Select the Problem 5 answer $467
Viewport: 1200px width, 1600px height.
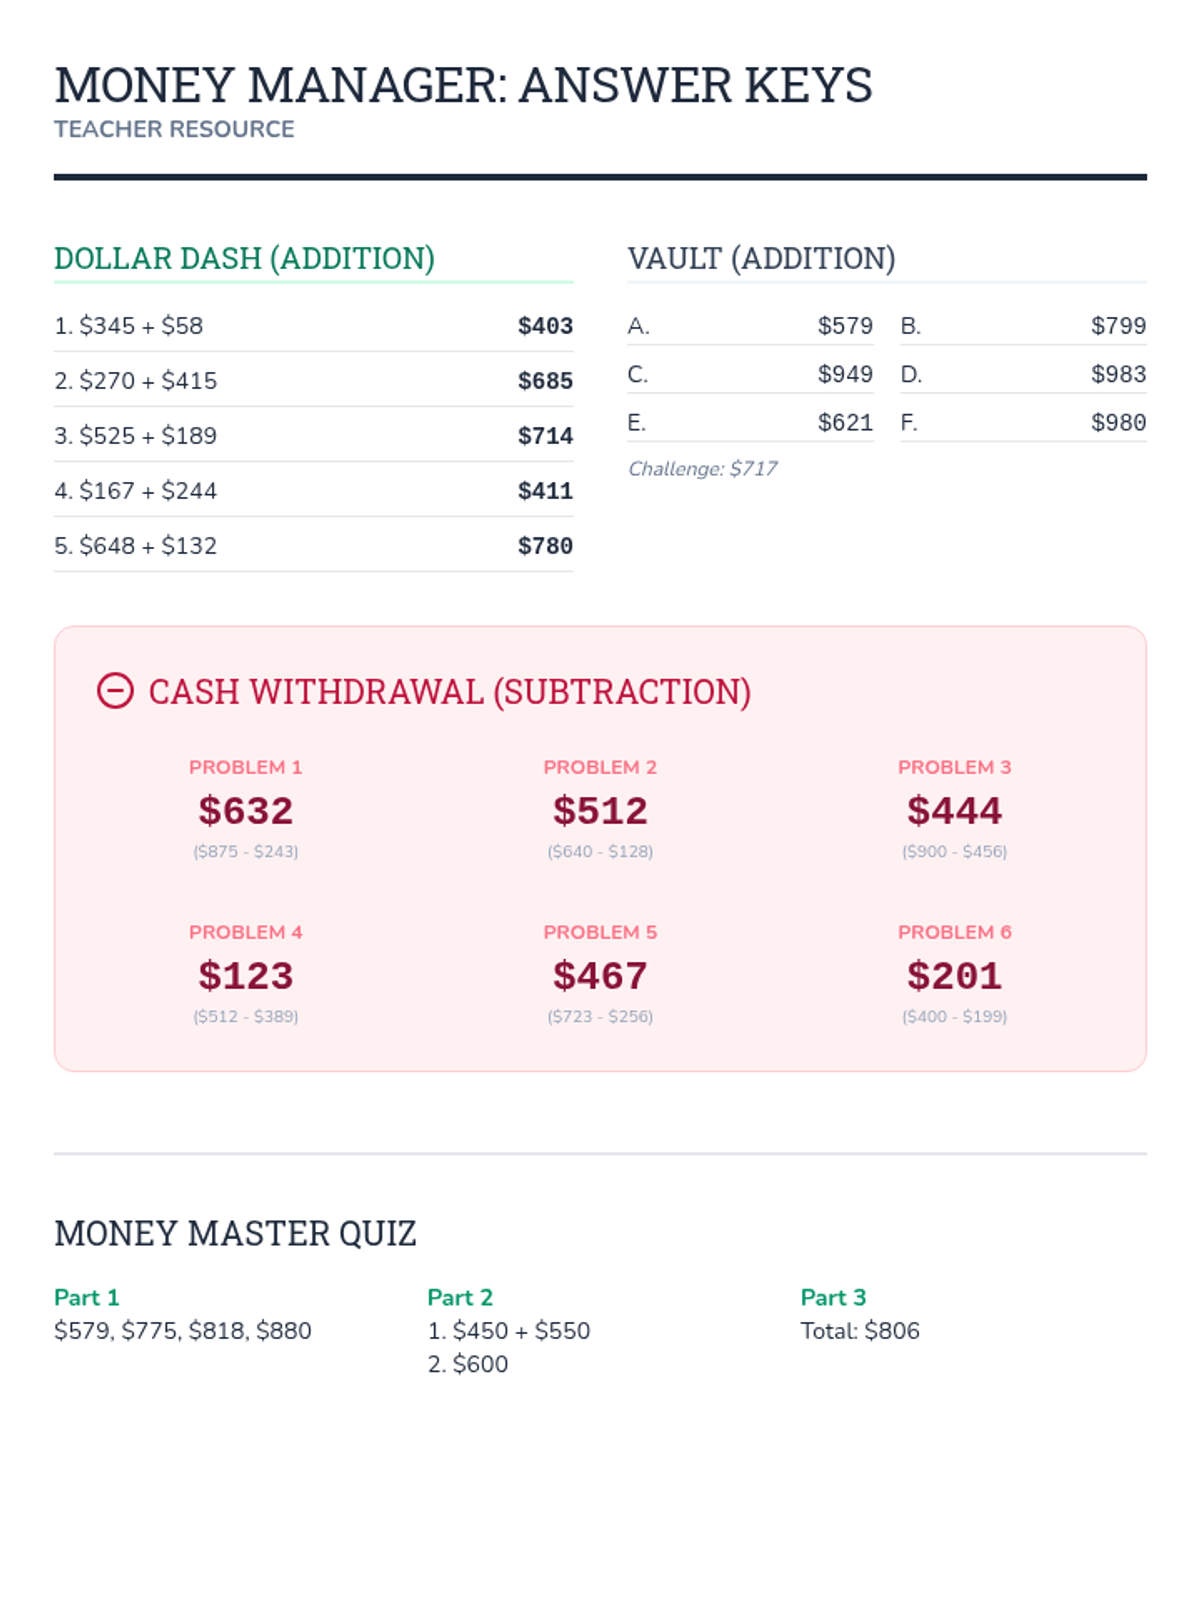pos(600,975)
